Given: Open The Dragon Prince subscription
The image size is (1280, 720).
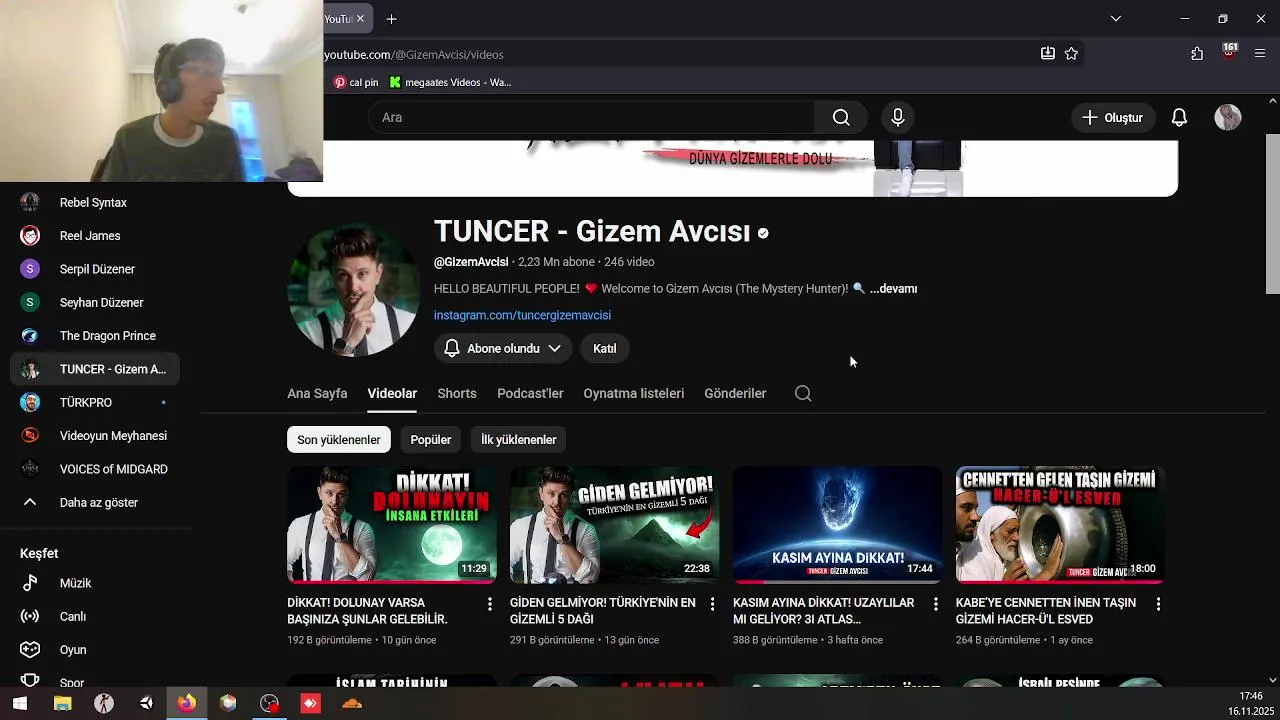Looking at the screenshot, I should 95,336.
